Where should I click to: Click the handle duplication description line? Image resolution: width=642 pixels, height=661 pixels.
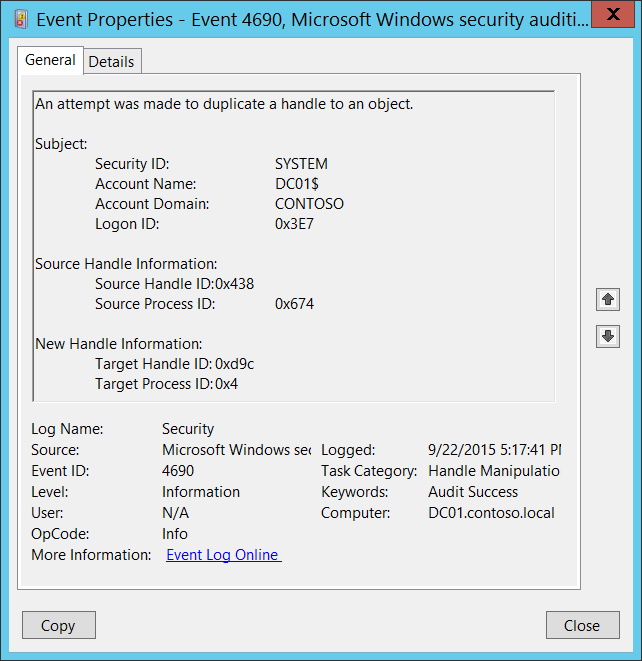coord(224,104)
